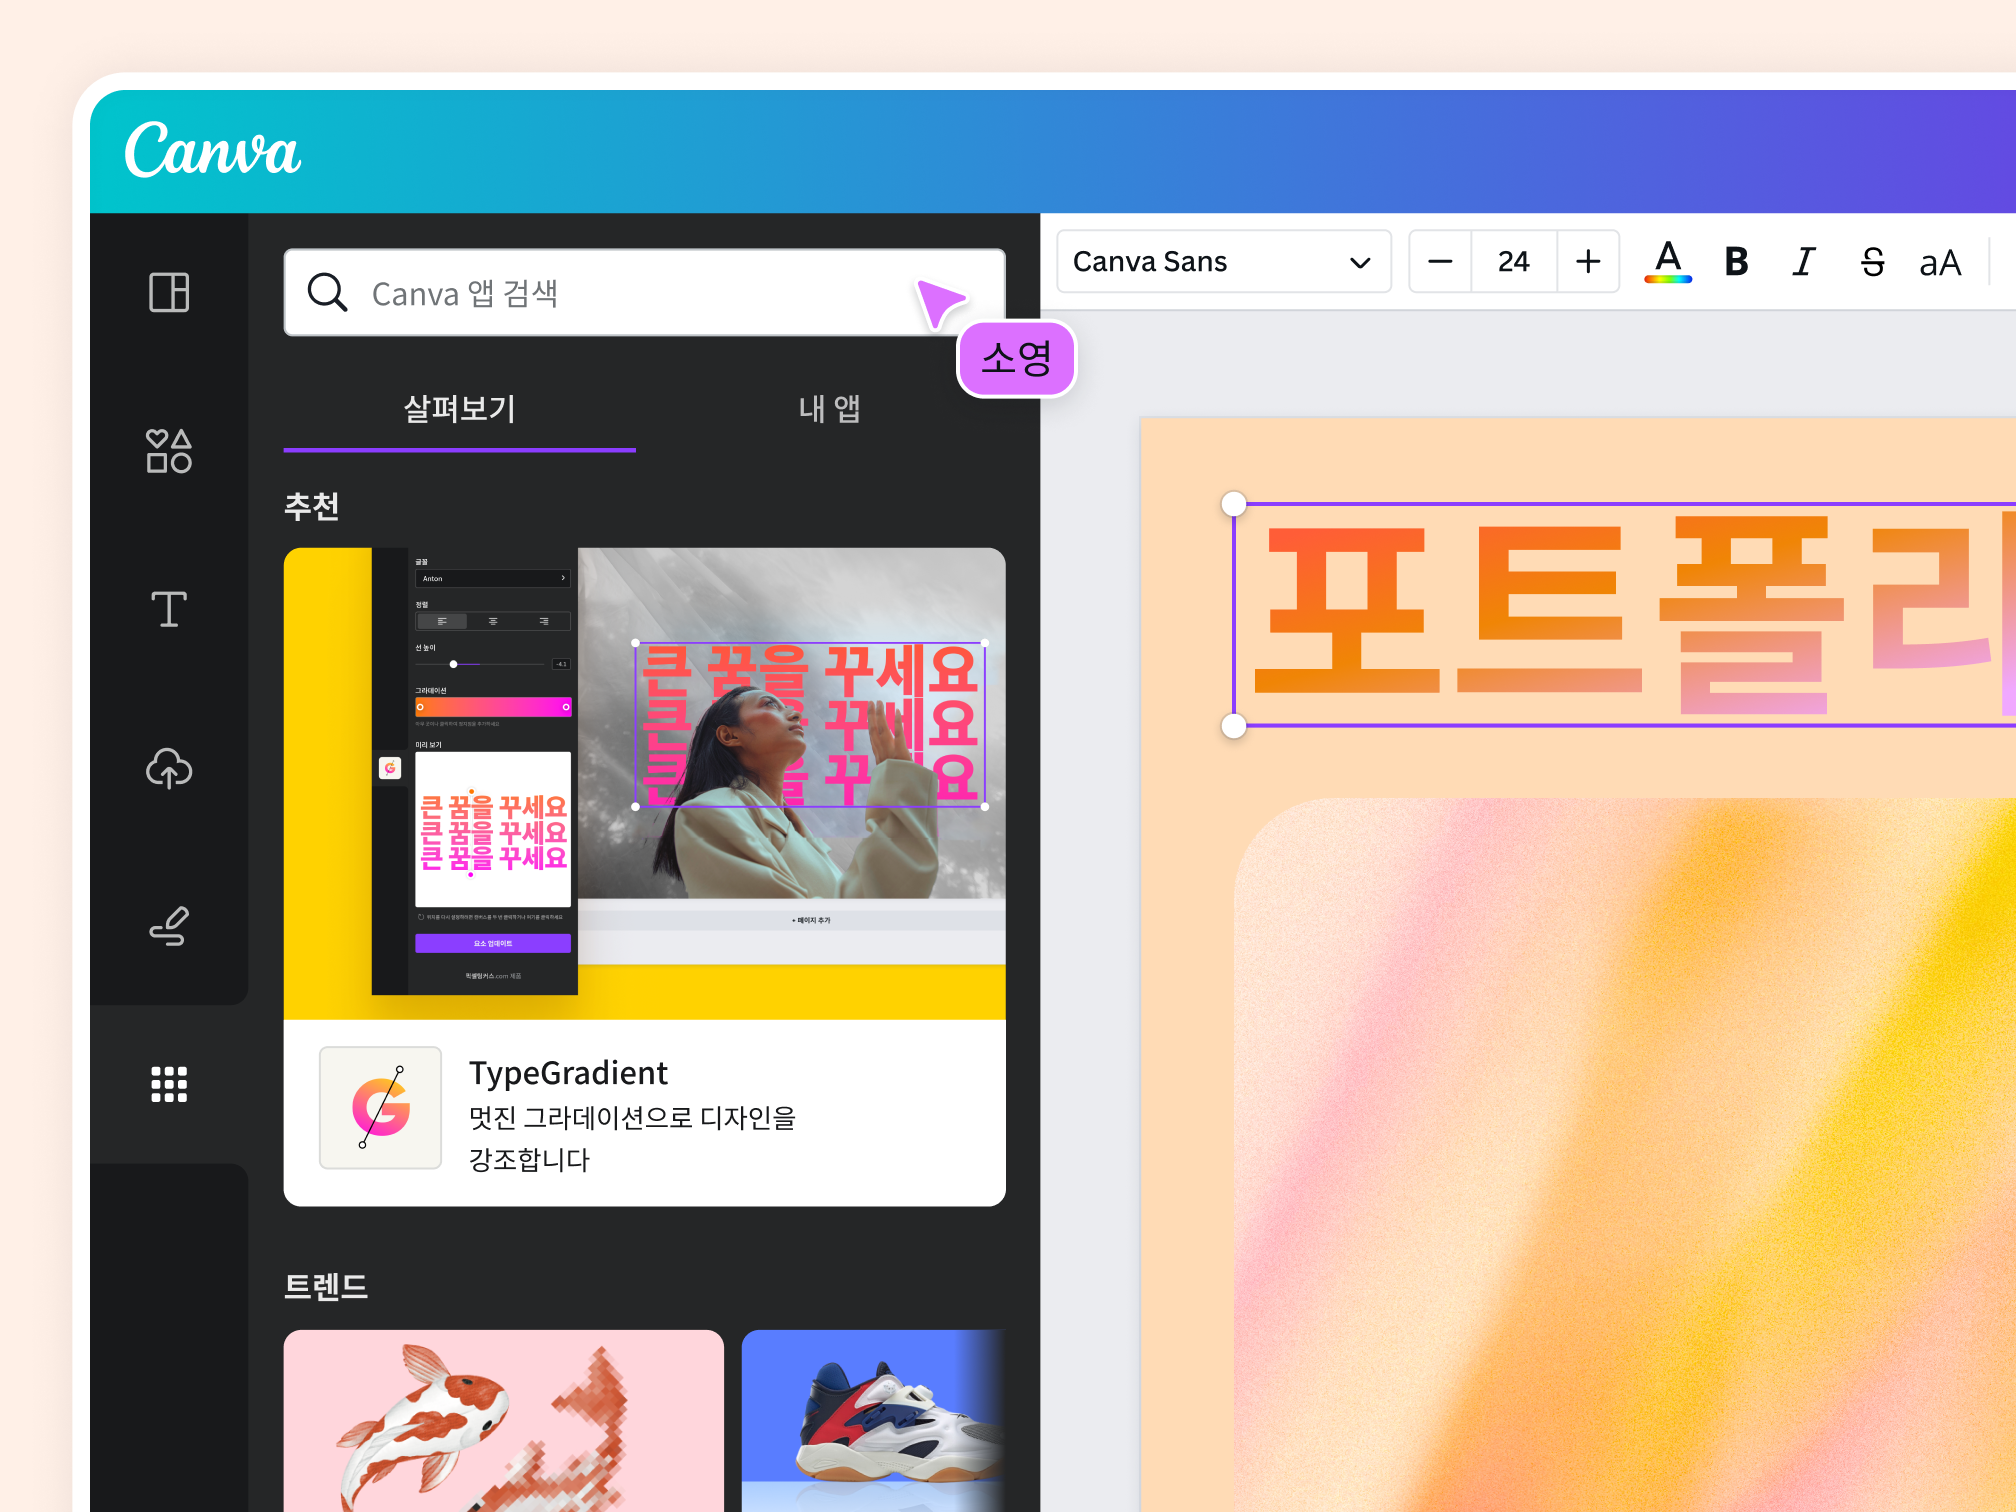This screenshot has width=2016, height=1512.
Task: Open the text color picker
Action: 1668,262
